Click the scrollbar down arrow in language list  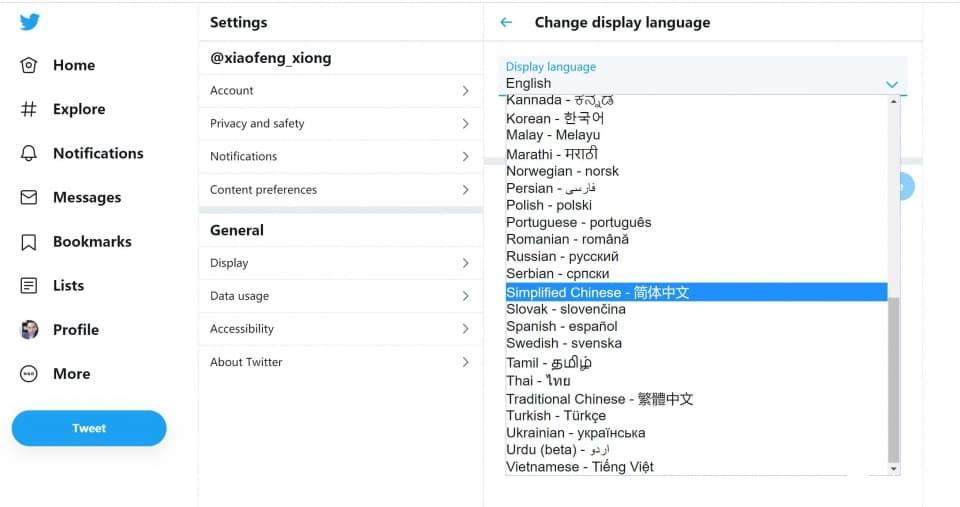click(x=894, y=469)
